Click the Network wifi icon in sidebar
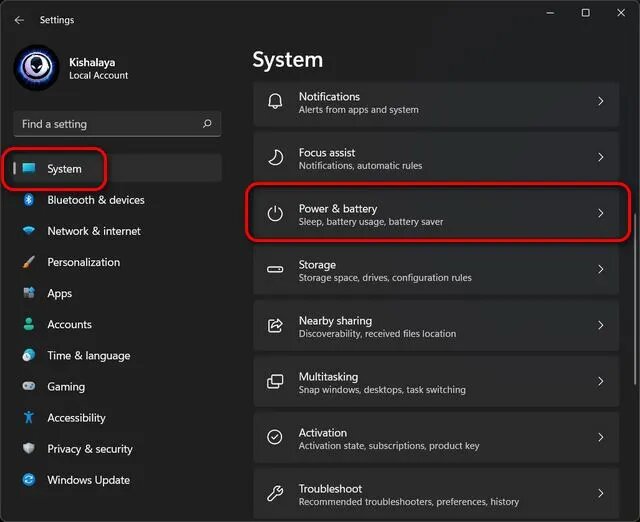 (x=29, y=231)
